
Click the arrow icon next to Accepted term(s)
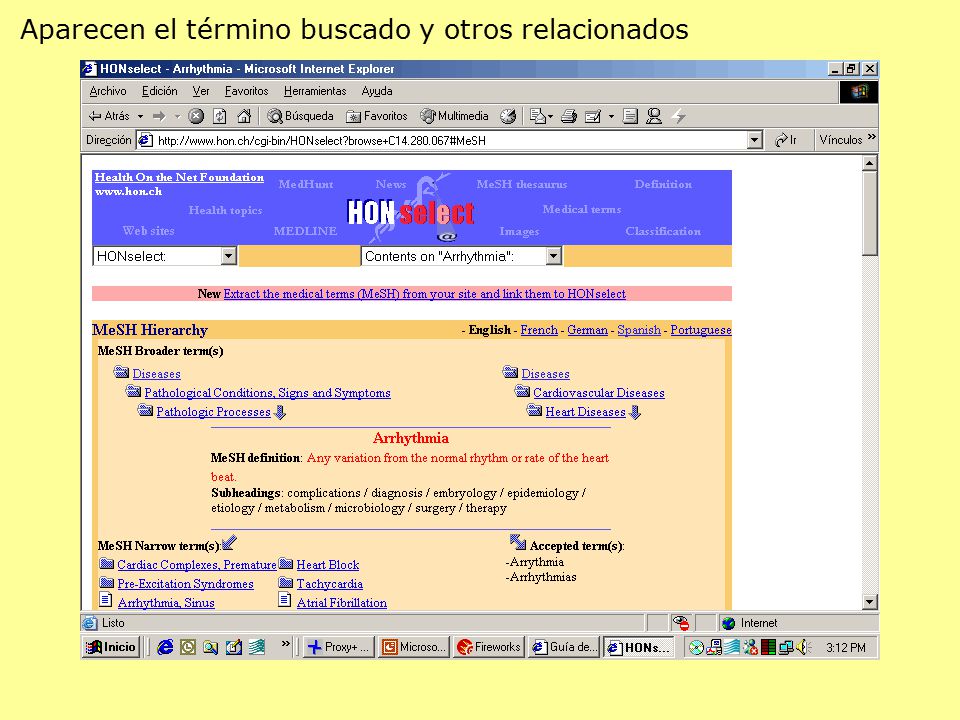coord(518,542)
